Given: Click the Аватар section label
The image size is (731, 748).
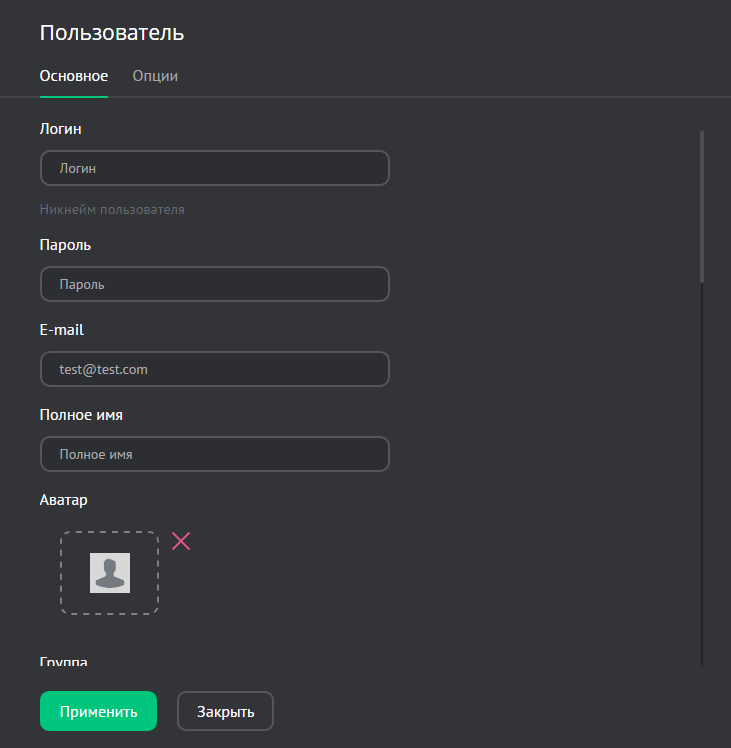Looking at the screenshot, I should pos(65,499).
